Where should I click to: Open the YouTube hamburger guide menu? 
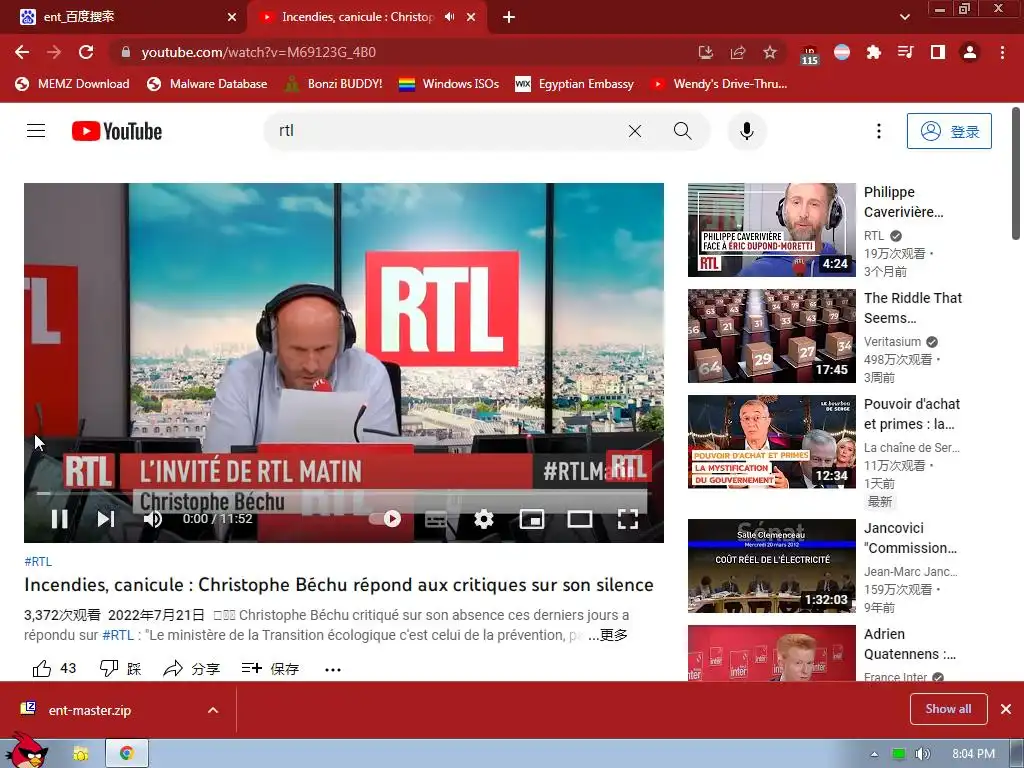coord(36,131)
